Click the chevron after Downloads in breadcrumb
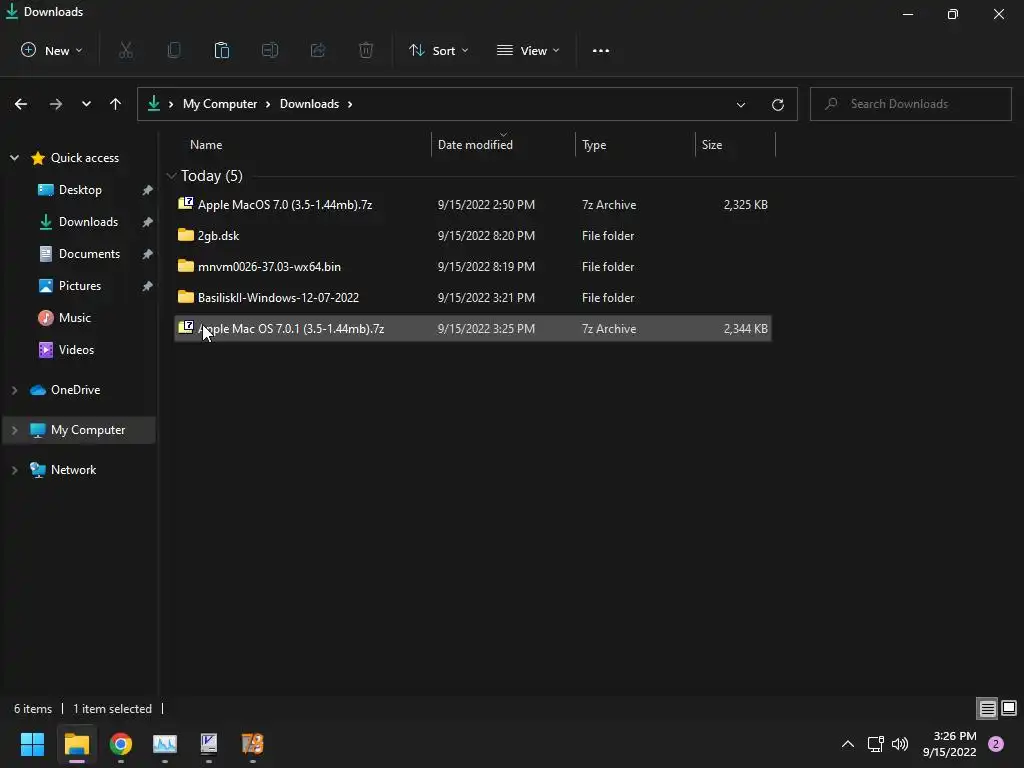This screenshot has height=768, width=1024. pos(350,104)
